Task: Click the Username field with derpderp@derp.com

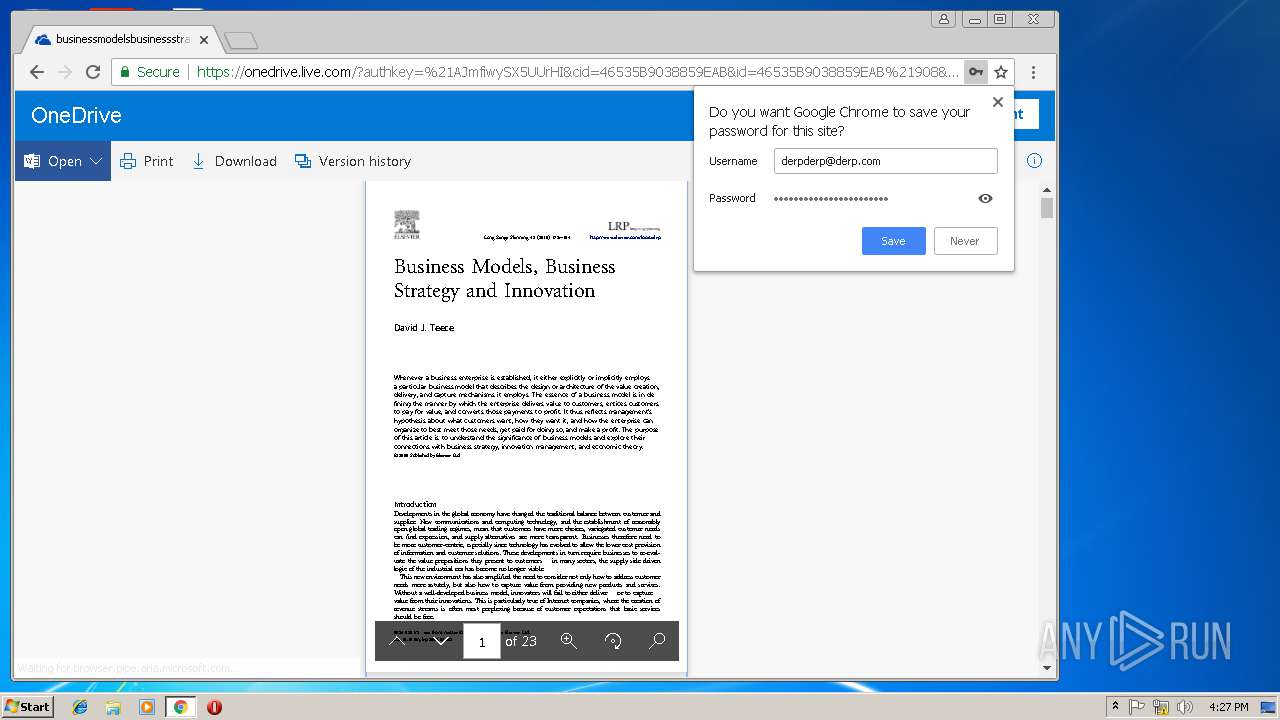Action: pos(885,160)
